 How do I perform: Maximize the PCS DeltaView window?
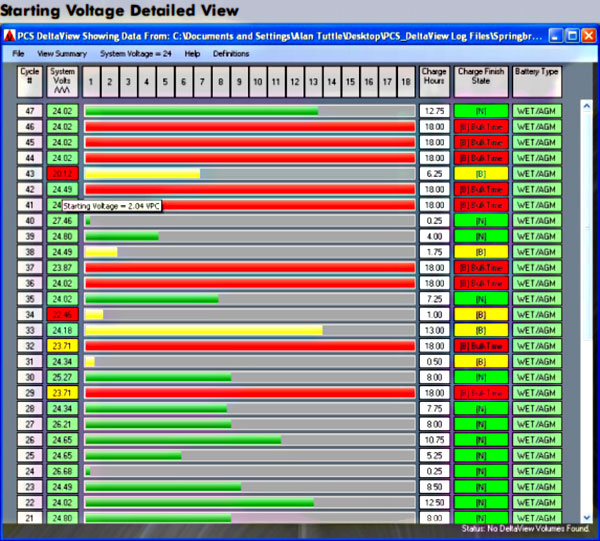[572, 36]
